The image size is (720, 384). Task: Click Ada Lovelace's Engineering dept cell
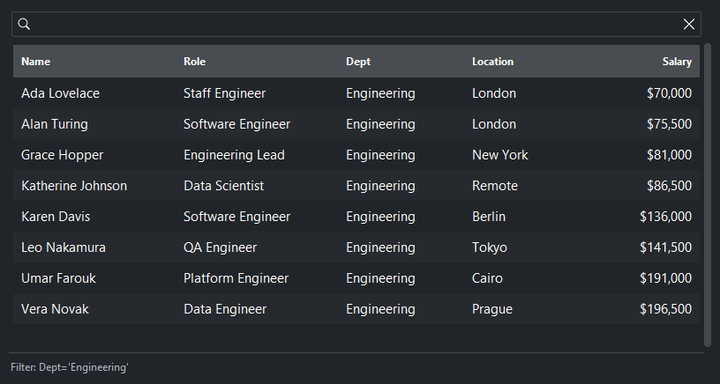[x=381, y=93]
